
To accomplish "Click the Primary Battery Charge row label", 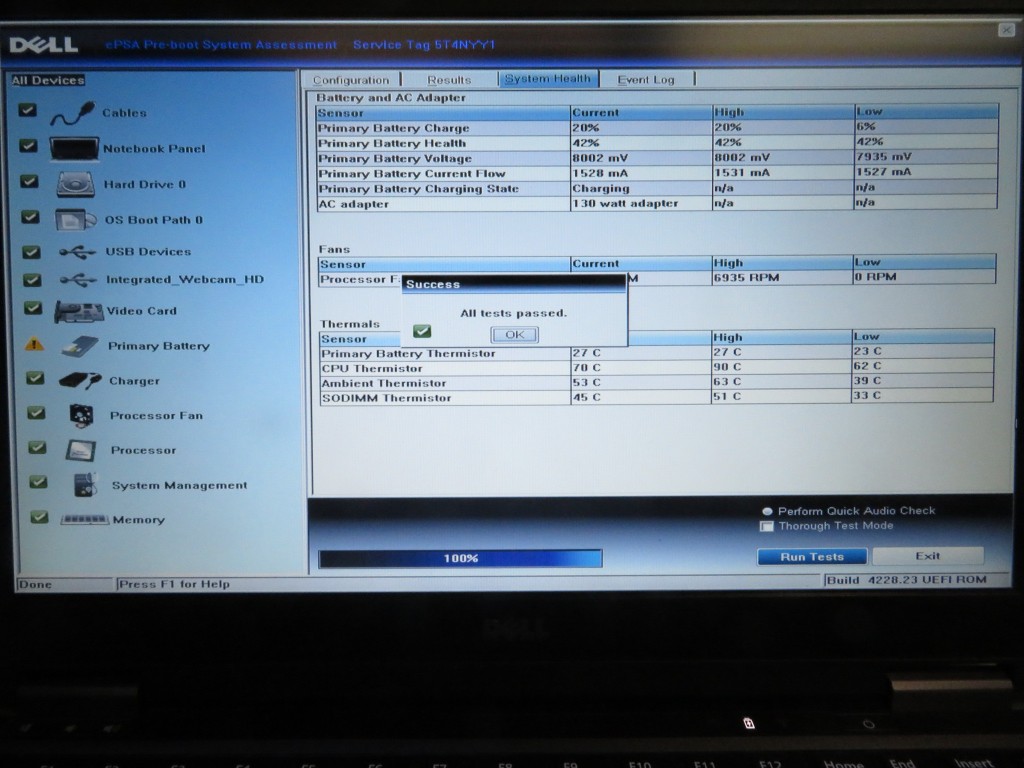I will click(x=393, y=128).
